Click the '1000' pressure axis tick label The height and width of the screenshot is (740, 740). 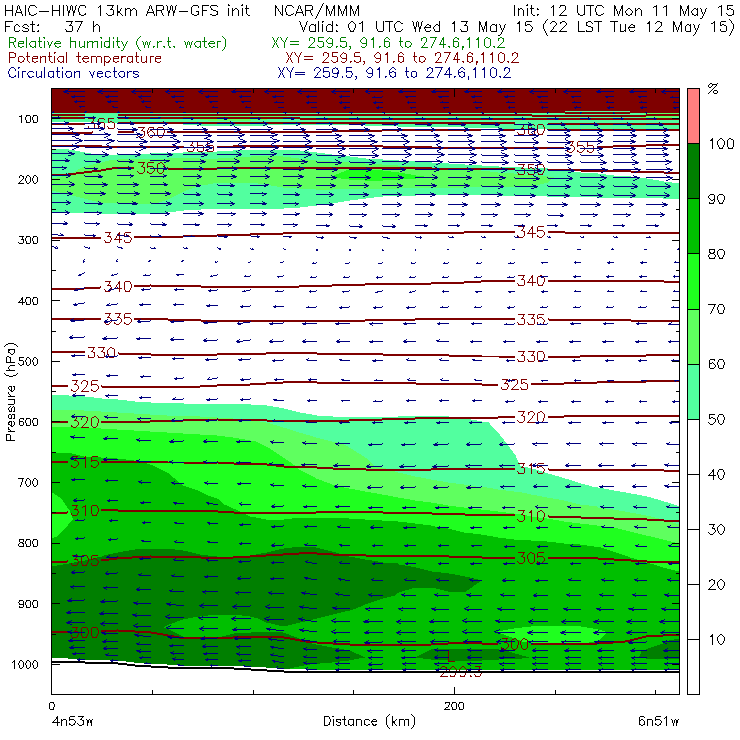tap(24, 664)
